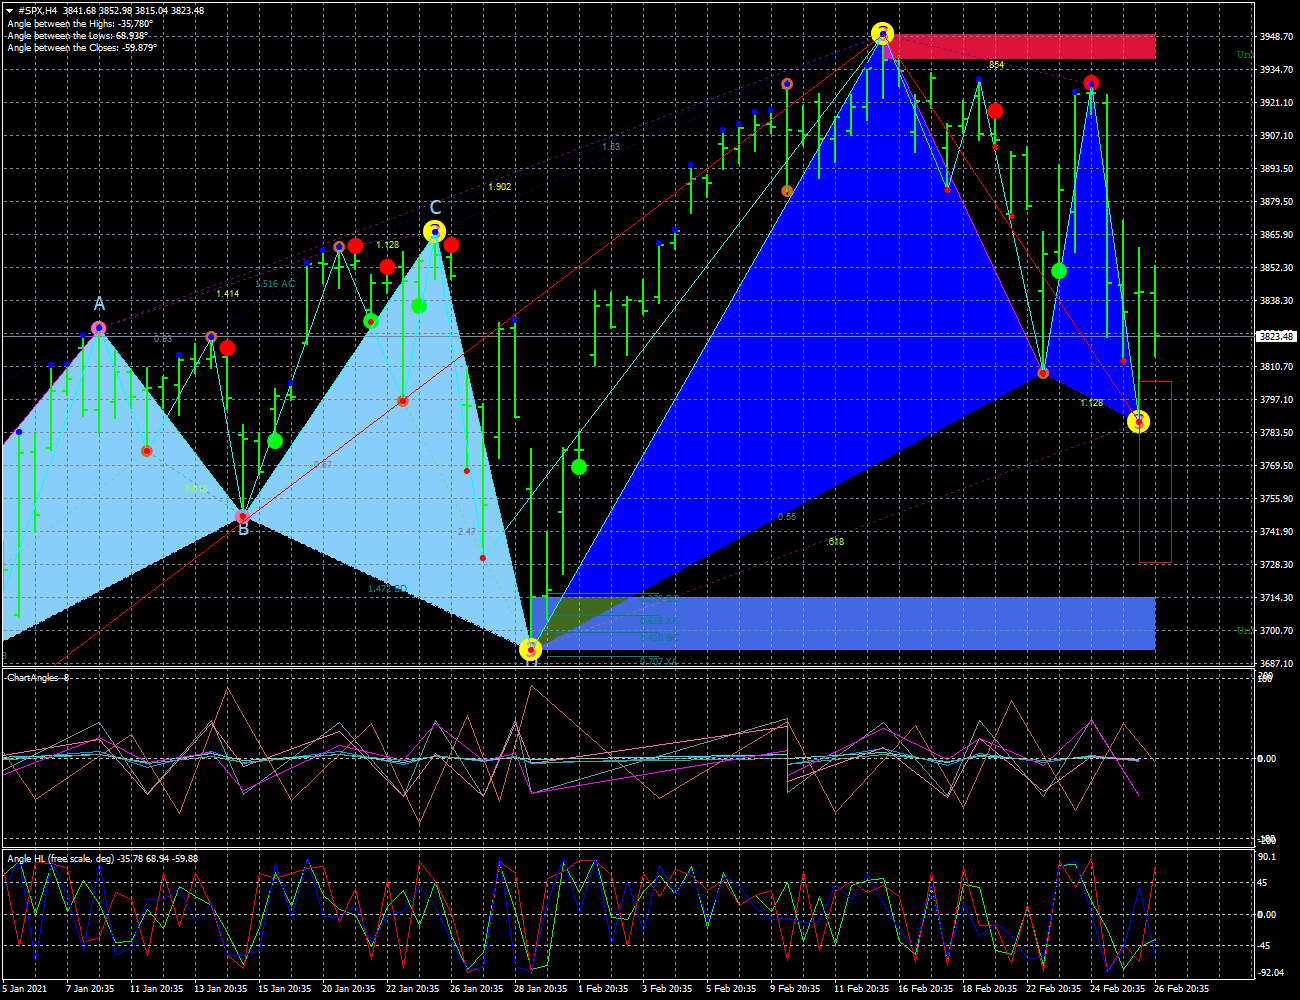This screenshot has height=1000, width=1300.
Task: Click the red-outlined target box beside the last bar
Action: click(x=1155, y=472)
